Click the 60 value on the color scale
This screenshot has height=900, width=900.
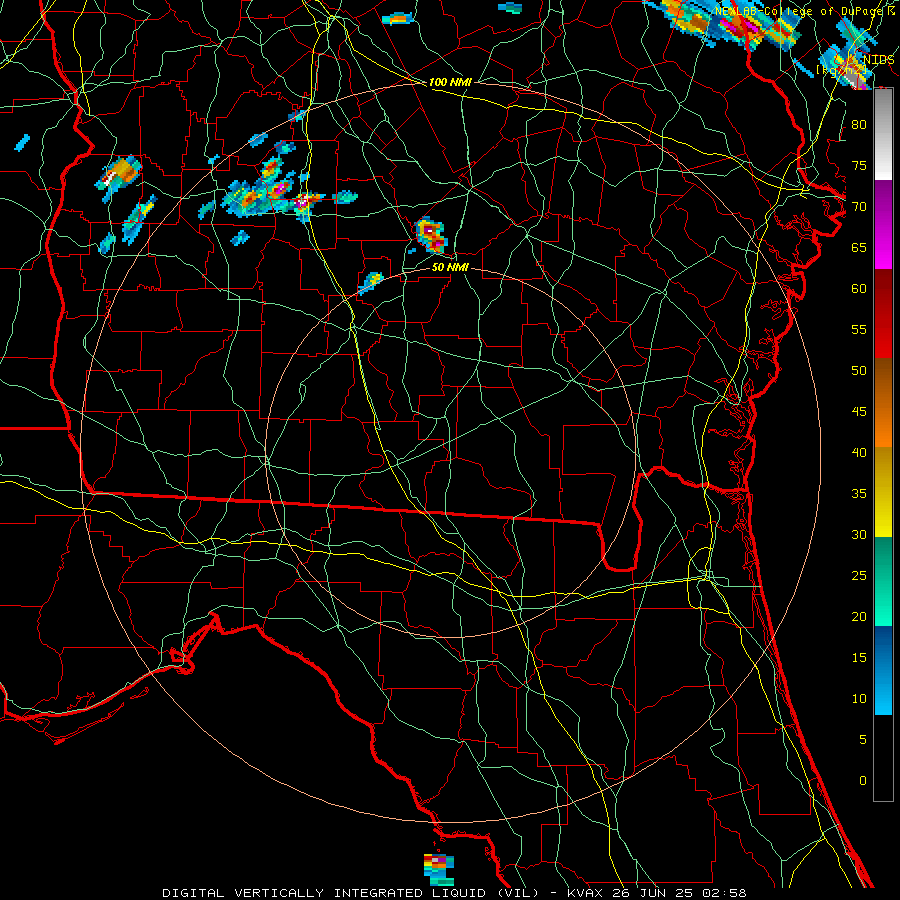point(859,289)
